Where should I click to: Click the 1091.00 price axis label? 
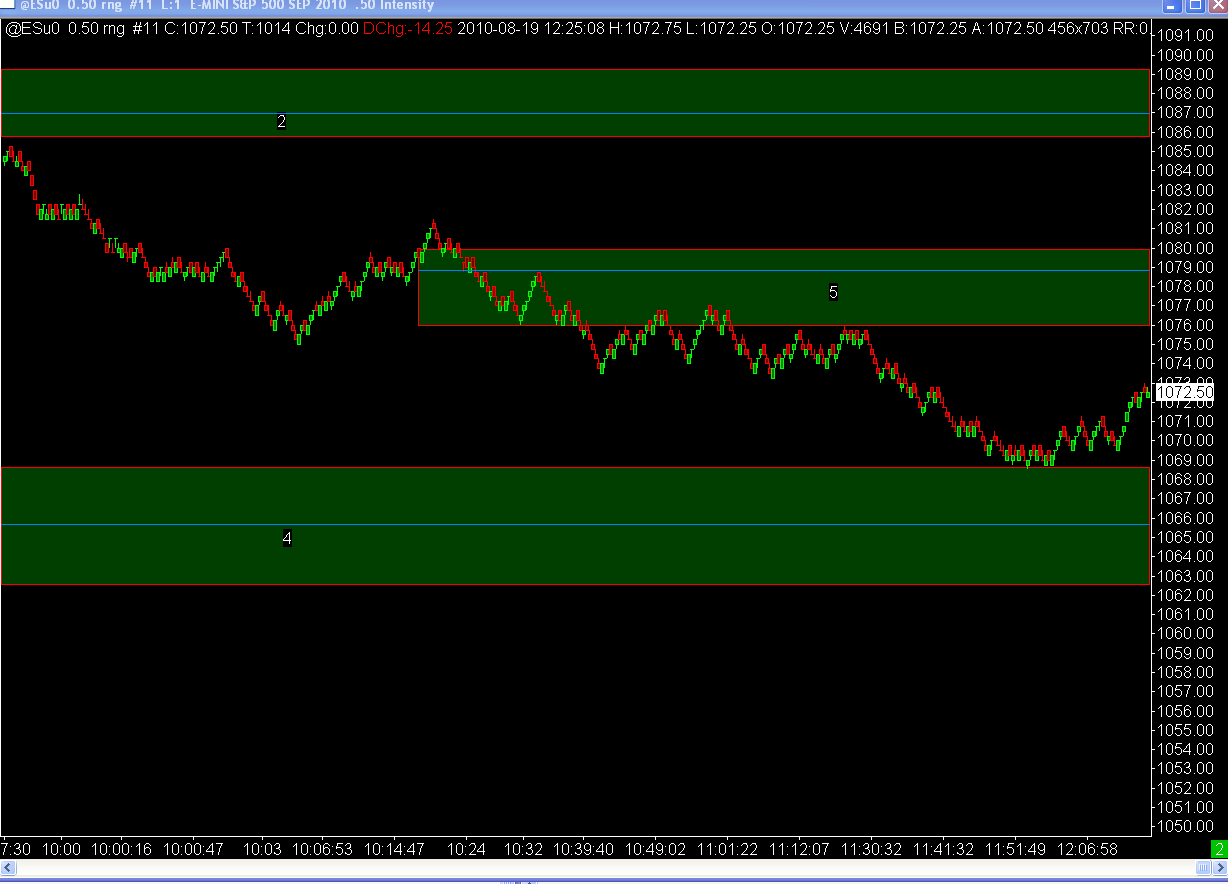pos(1184,36)
